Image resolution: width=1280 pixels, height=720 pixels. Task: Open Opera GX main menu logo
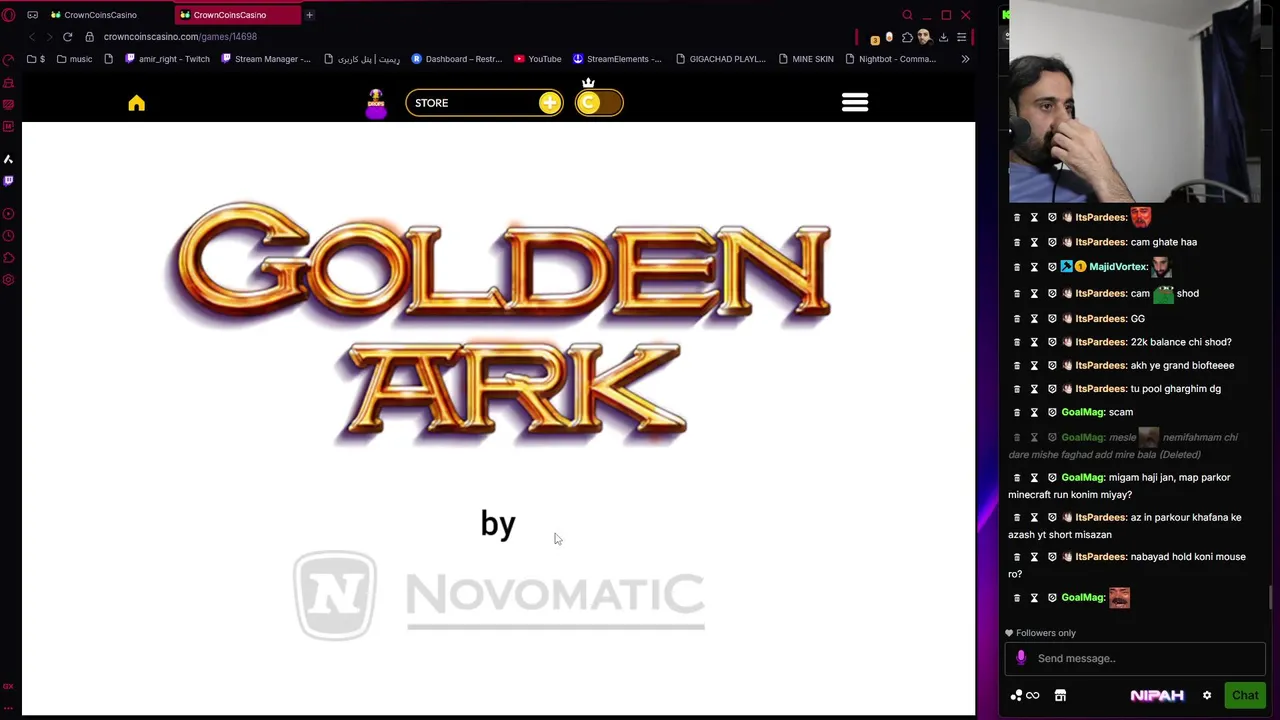(x=8, y=15)
